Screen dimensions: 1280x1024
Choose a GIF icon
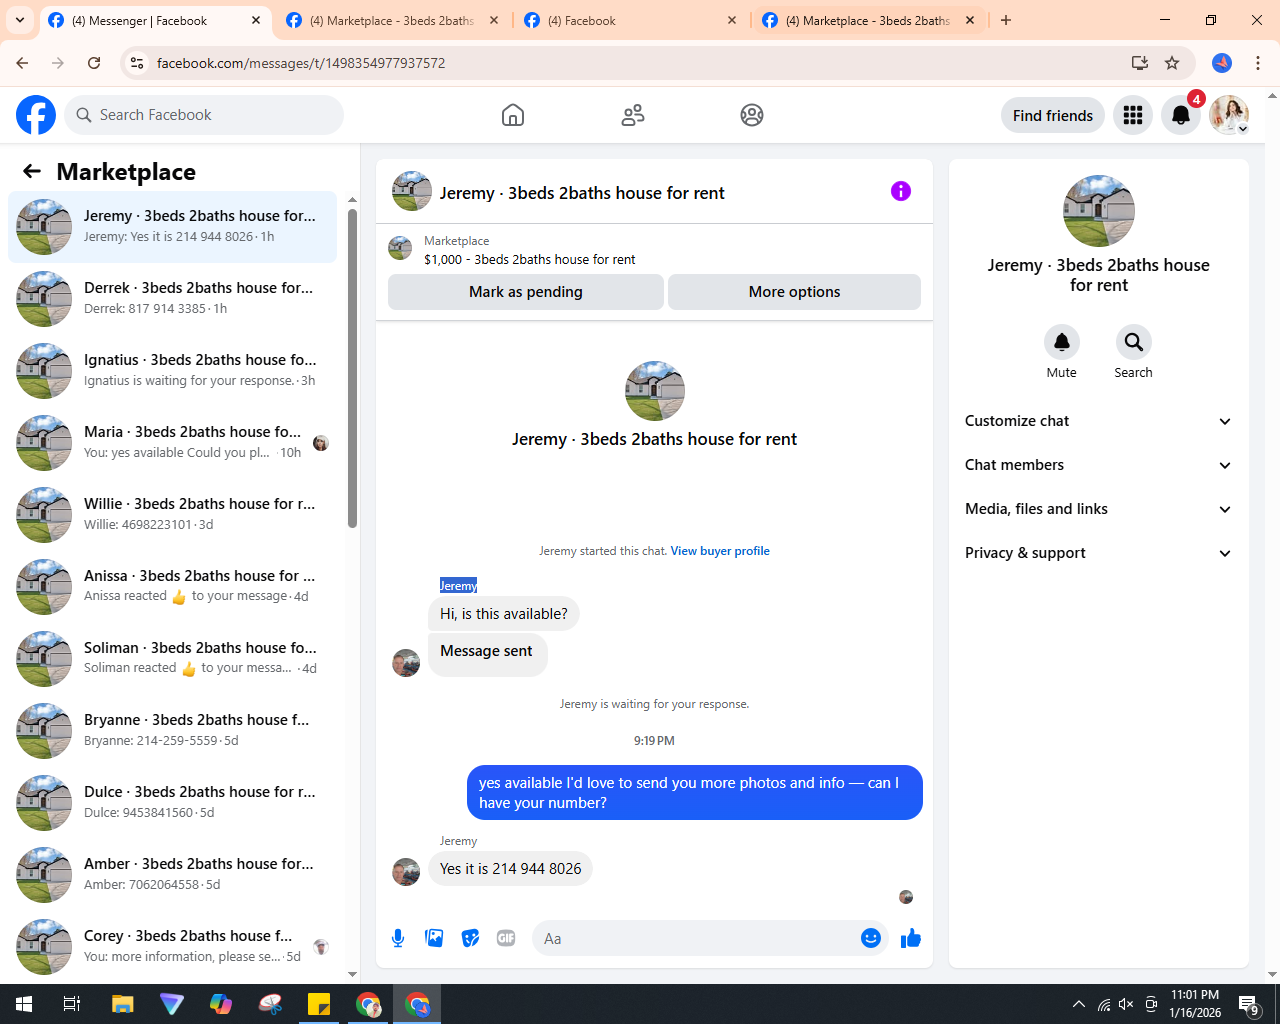[x=506, y=938]
